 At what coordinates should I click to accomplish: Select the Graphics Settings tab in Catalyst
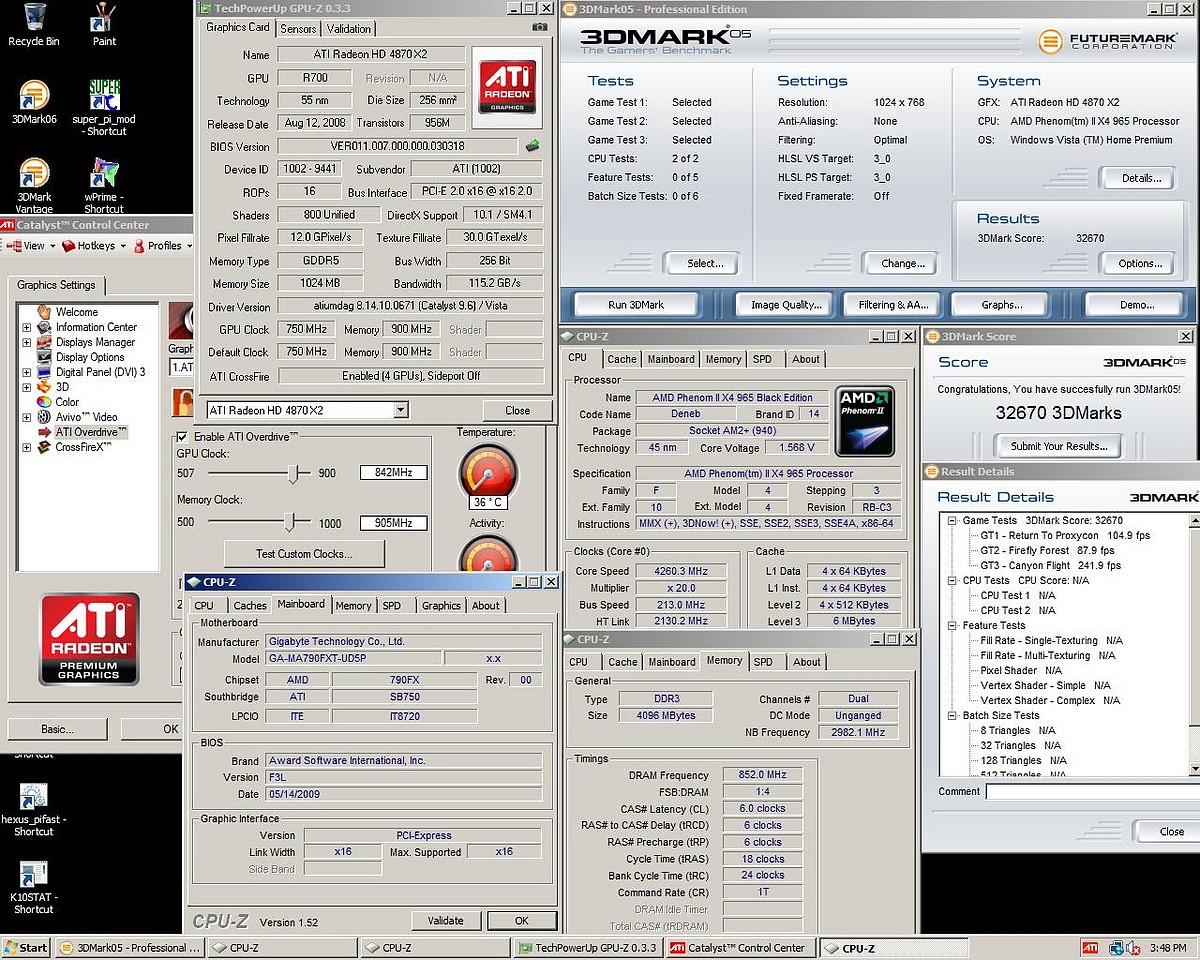(56, 285)
